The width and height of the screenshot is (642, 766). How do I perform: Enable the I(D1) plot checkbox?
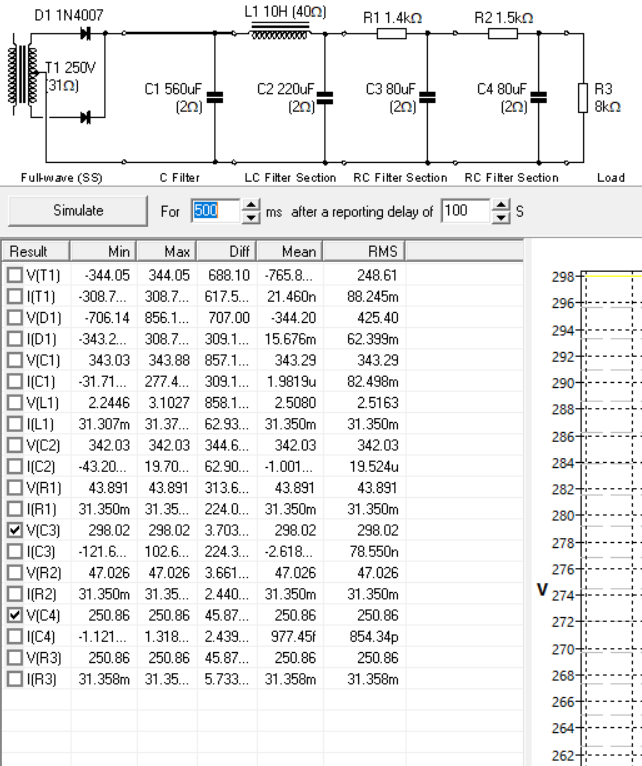(x=15, y=339)
